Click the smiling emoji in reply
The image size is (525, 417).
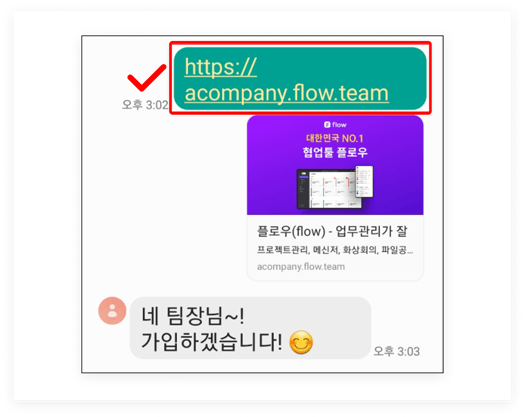tap(301, 342)
